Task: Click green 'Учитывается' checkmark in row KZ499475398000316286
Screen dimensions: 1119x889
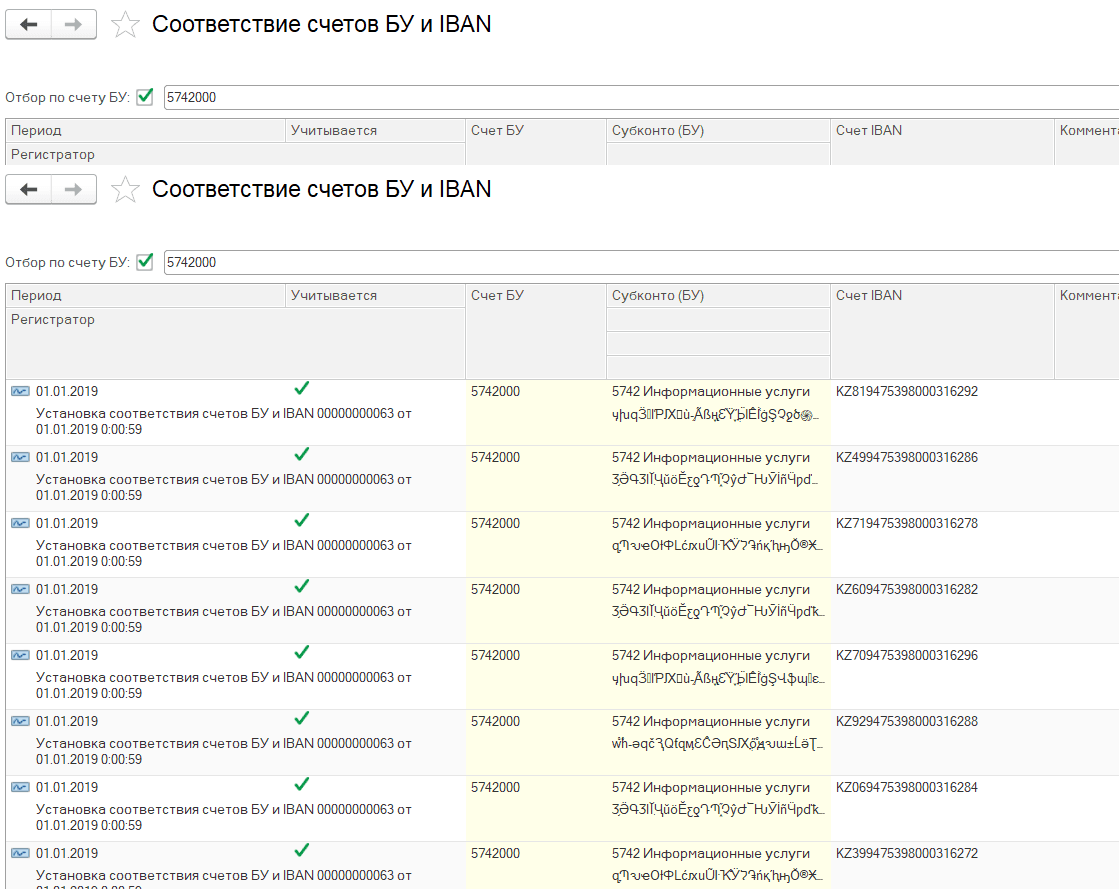Action: coord(302,454)
